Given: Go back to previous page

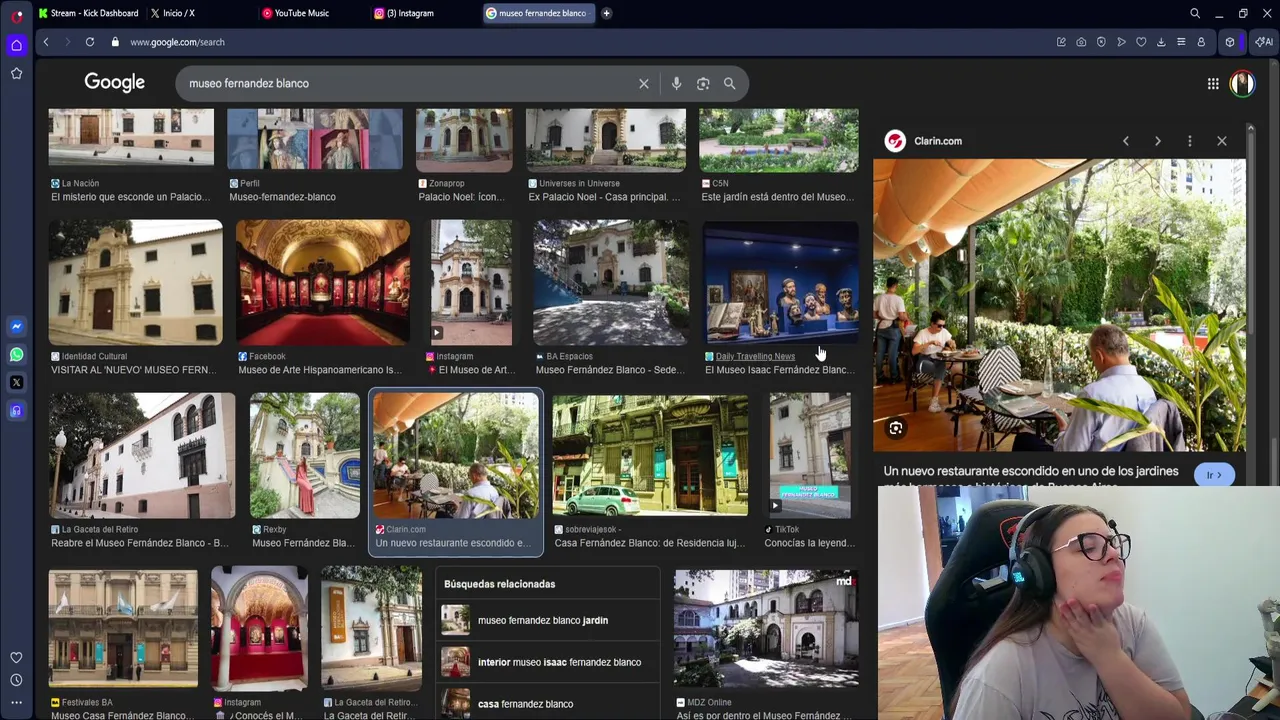Looking at the screenshot, I should (x=46, y=42).
